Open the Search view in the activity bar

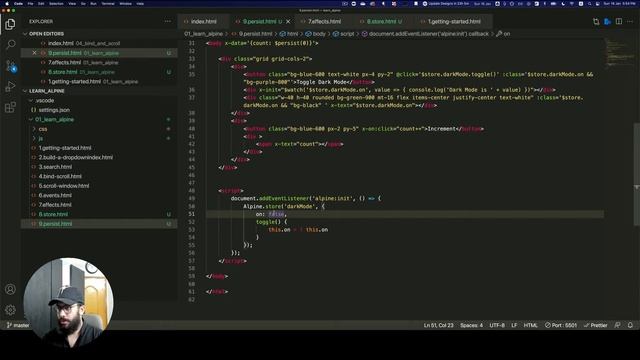[x=10, y=44]
